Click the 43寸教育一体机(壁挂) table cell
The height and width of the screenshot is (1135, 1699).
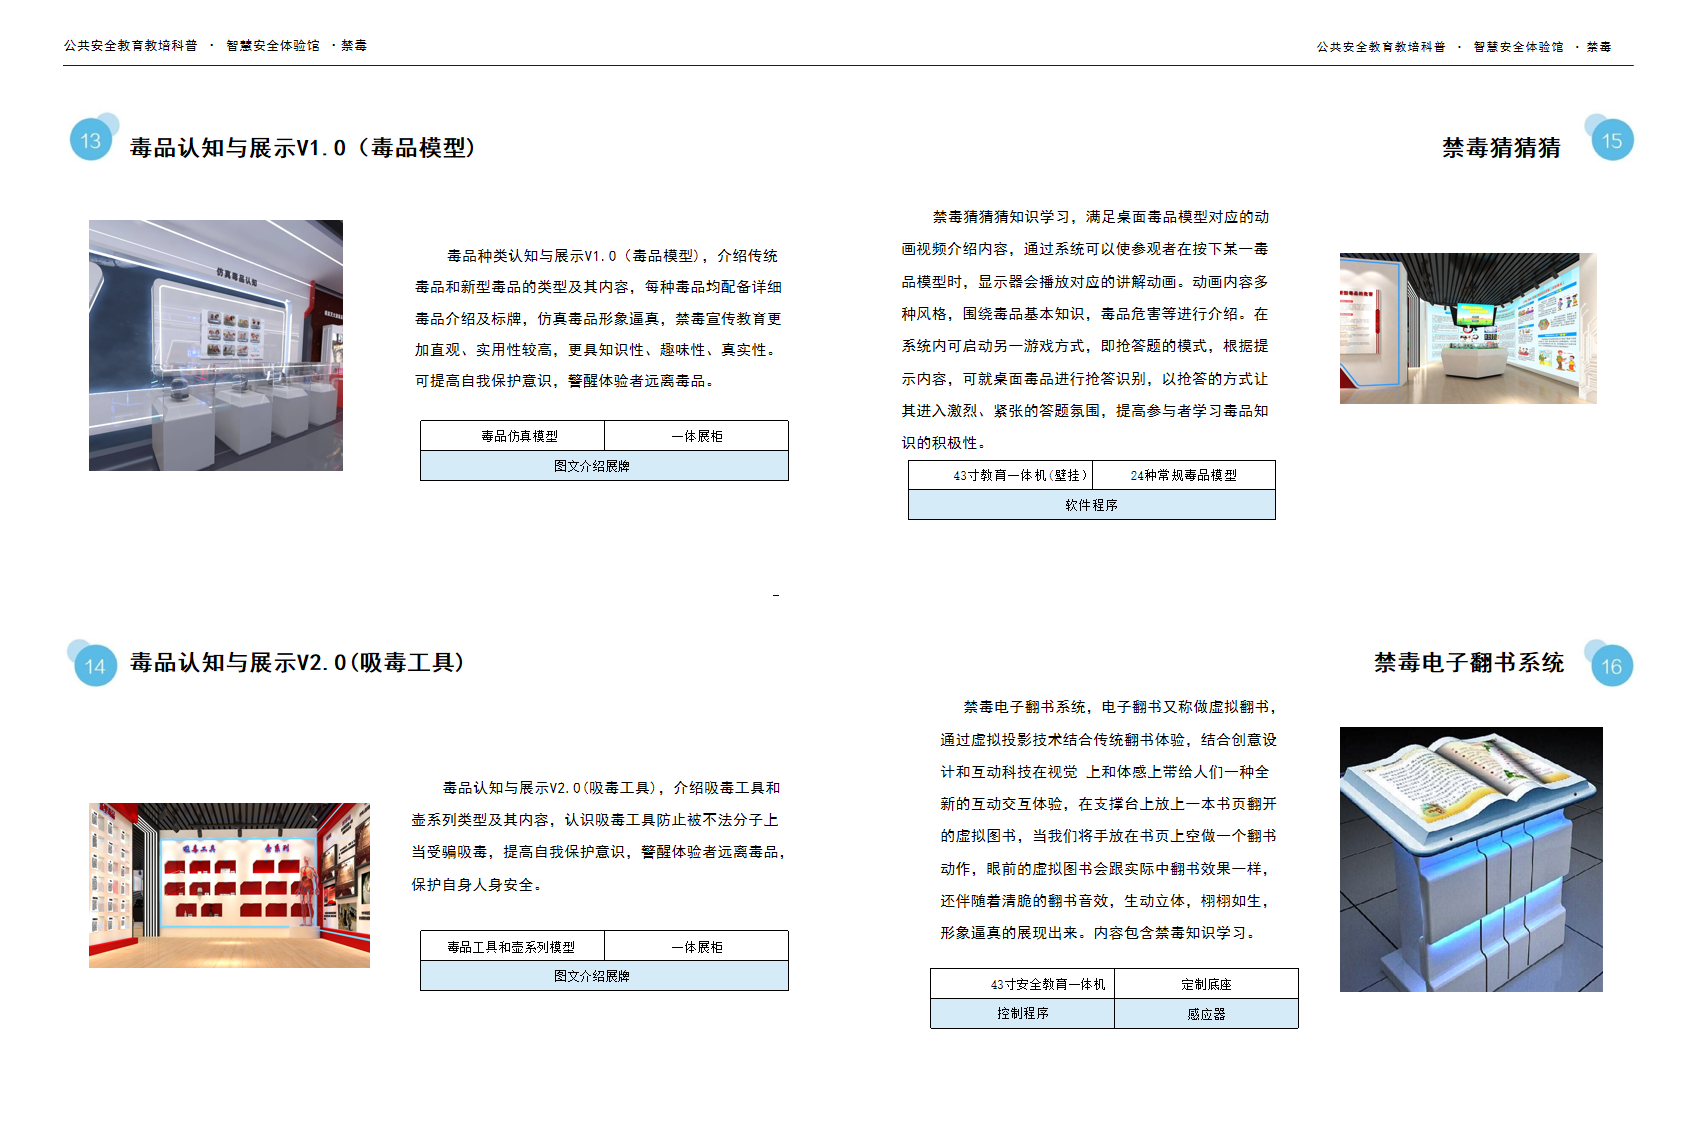tap(1000, 475)
